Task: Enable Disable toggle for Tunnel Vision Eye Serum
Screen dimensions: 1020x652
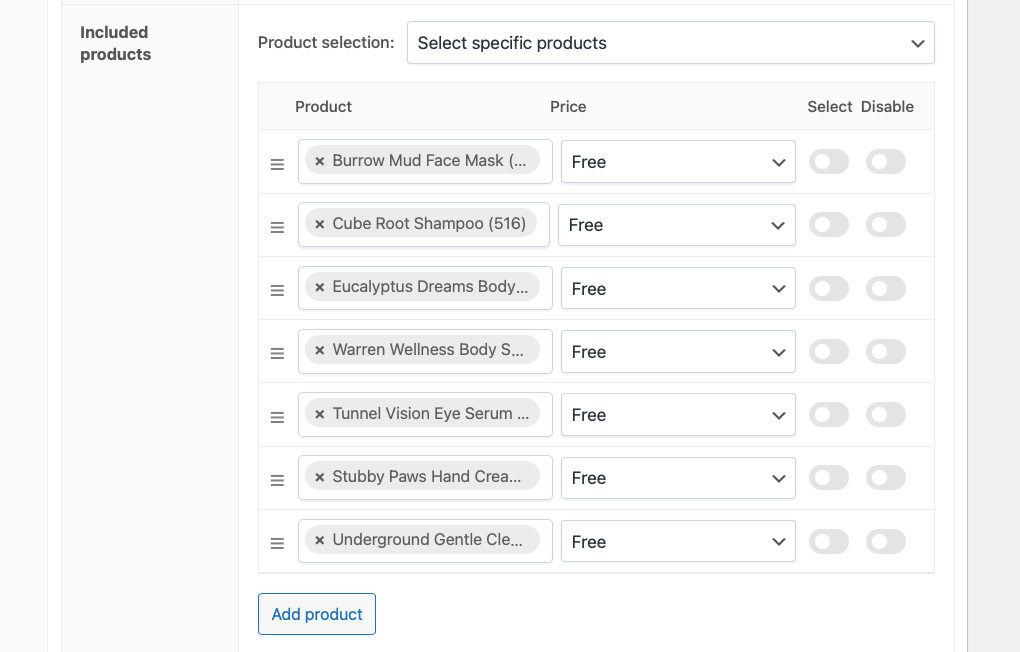Action: pos(885,414)
